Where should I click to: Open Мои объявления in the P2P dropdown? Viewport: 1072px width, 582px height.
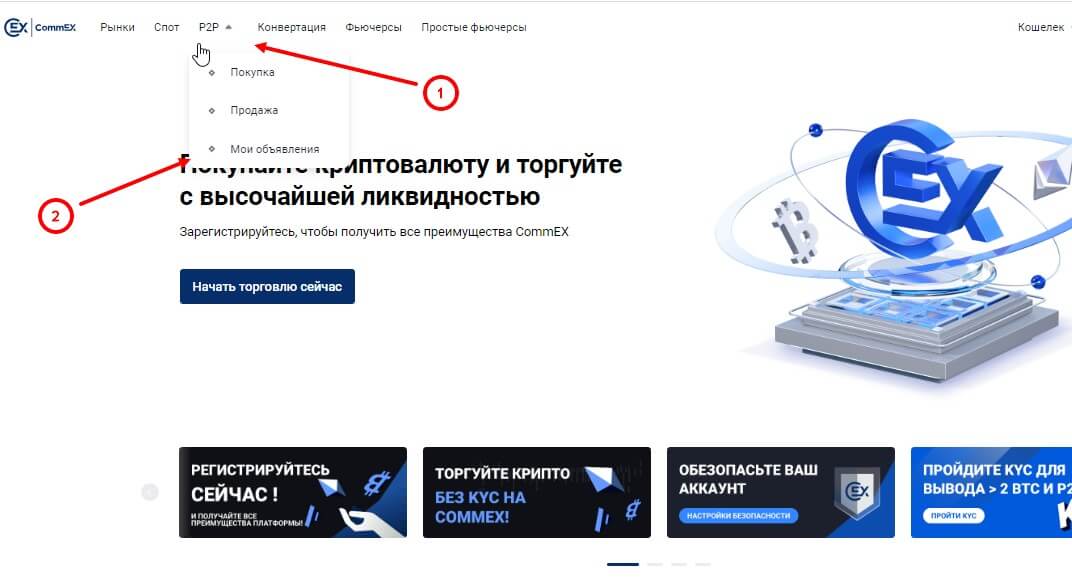(274, 148)
